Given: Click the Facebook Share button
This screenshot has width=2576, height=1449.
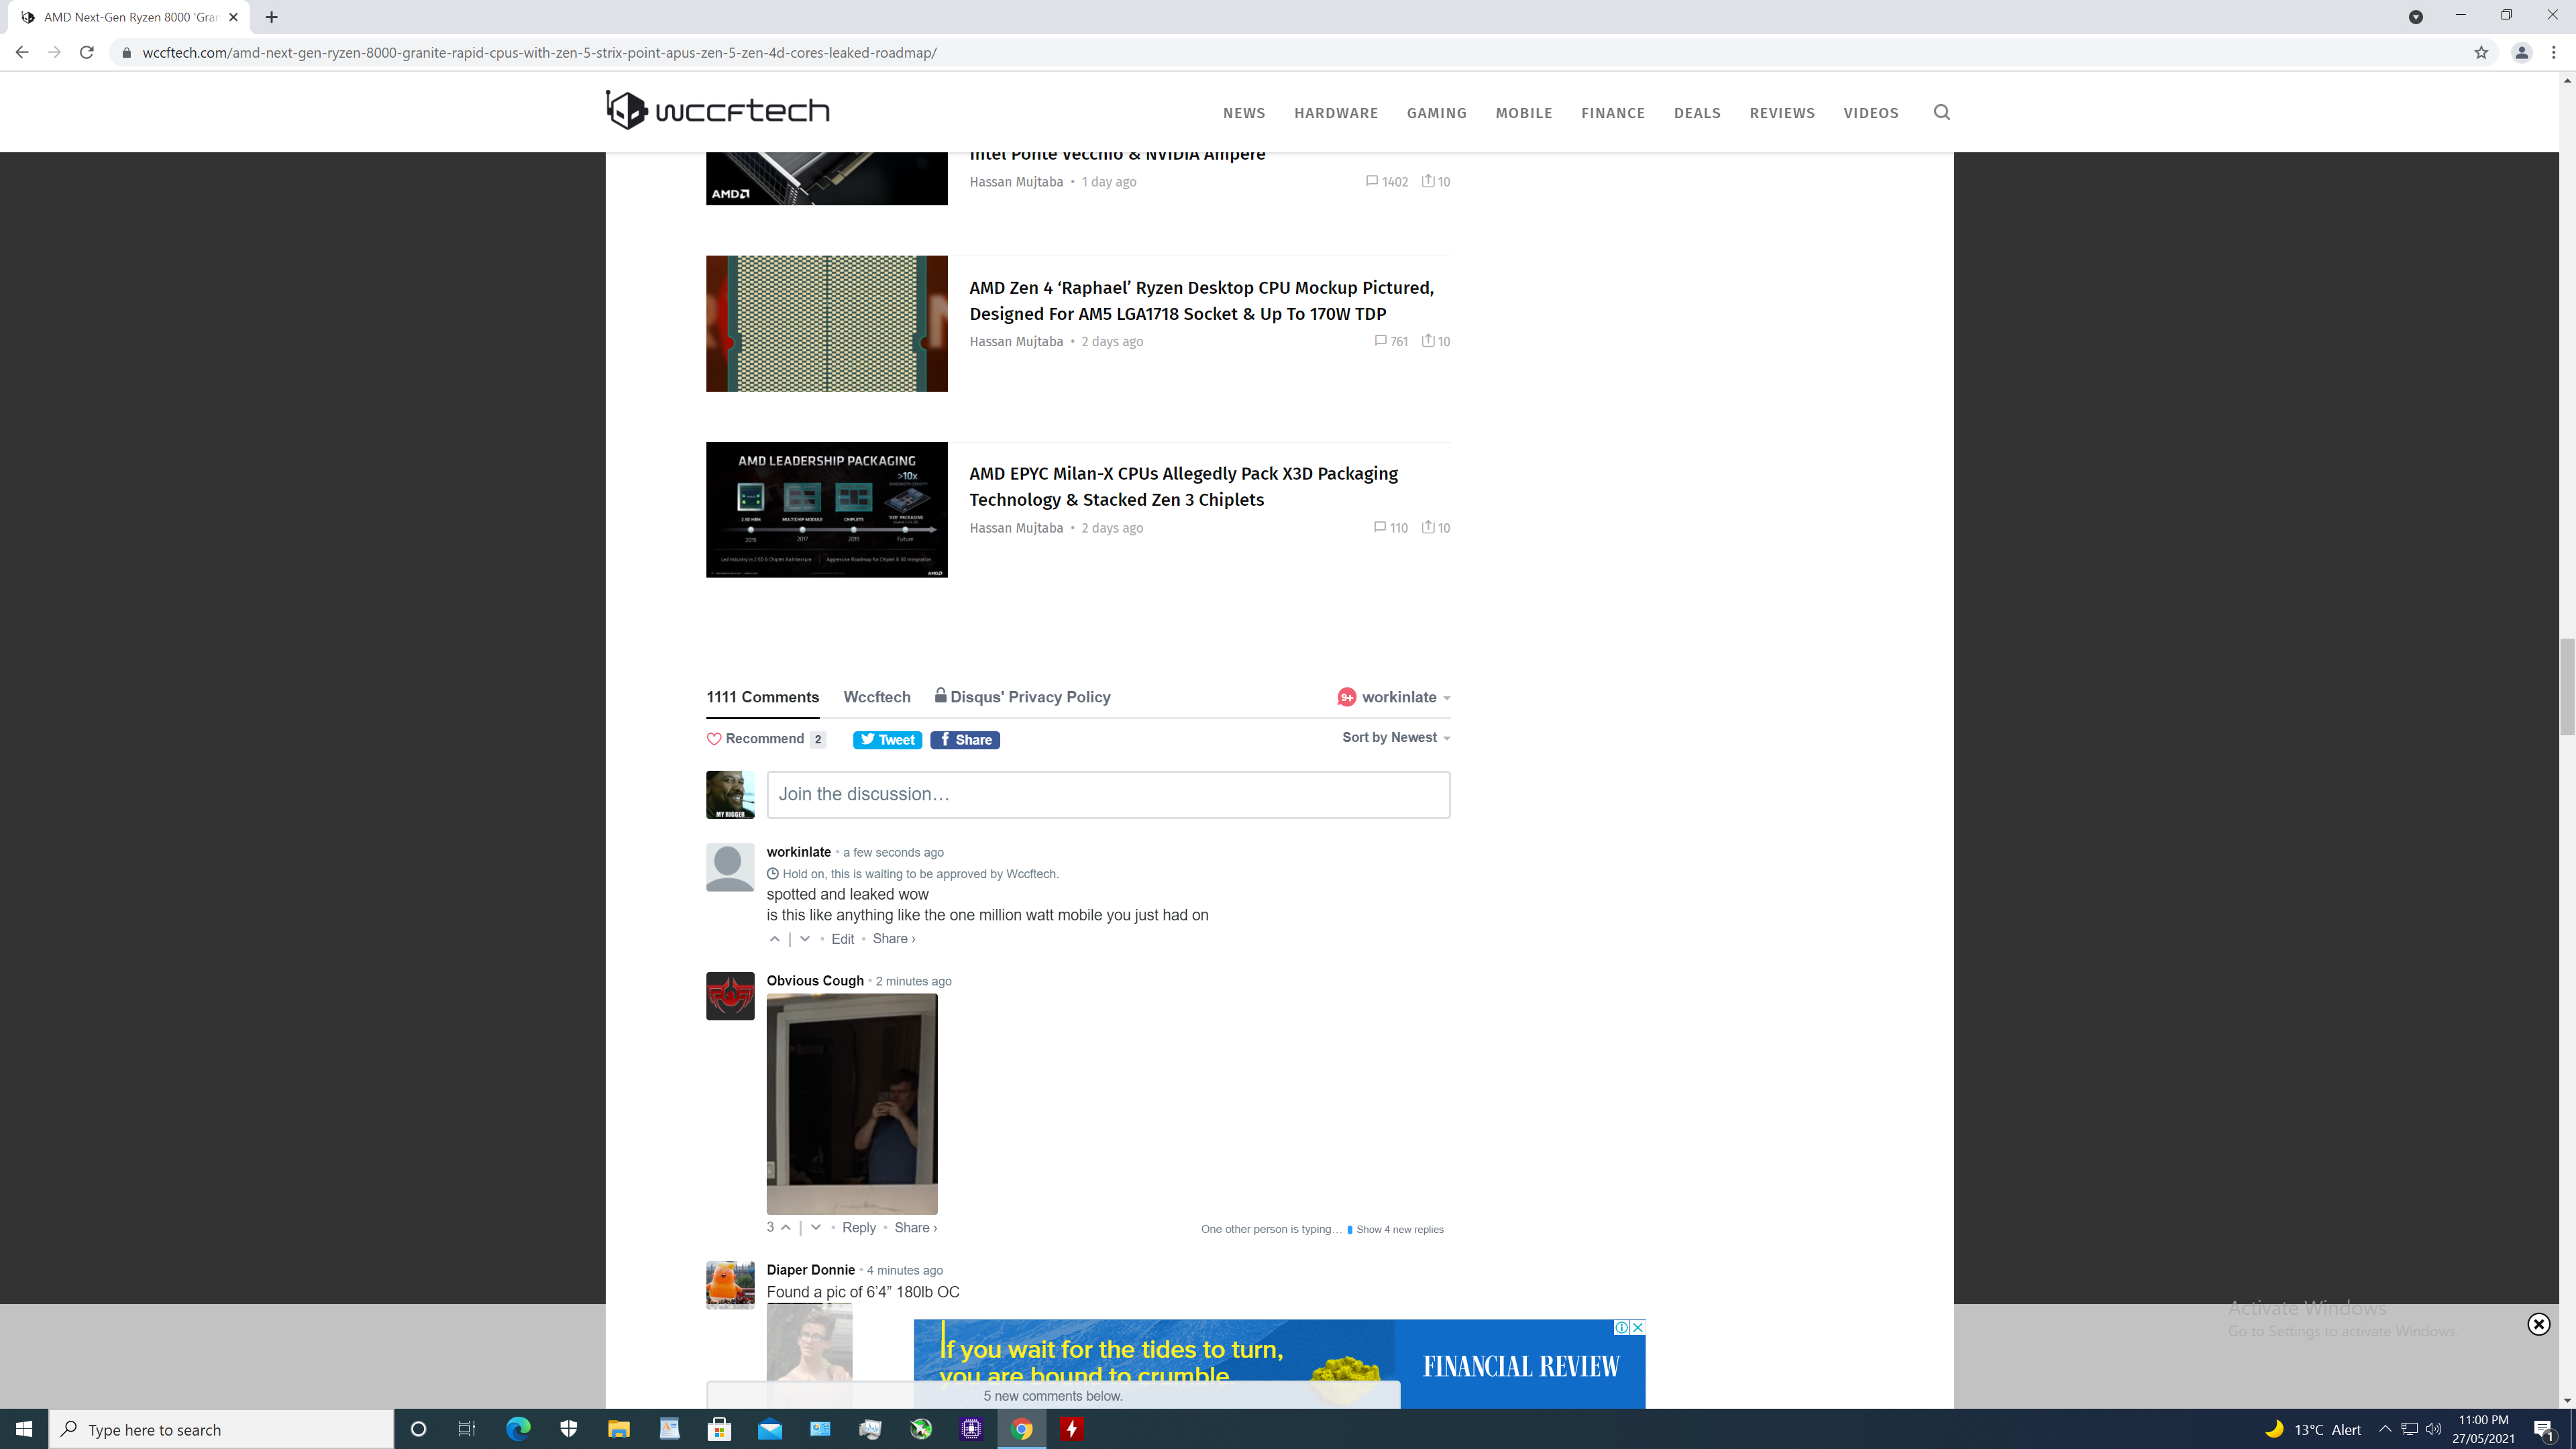Looking at the screenshot, I should point(965,740).
